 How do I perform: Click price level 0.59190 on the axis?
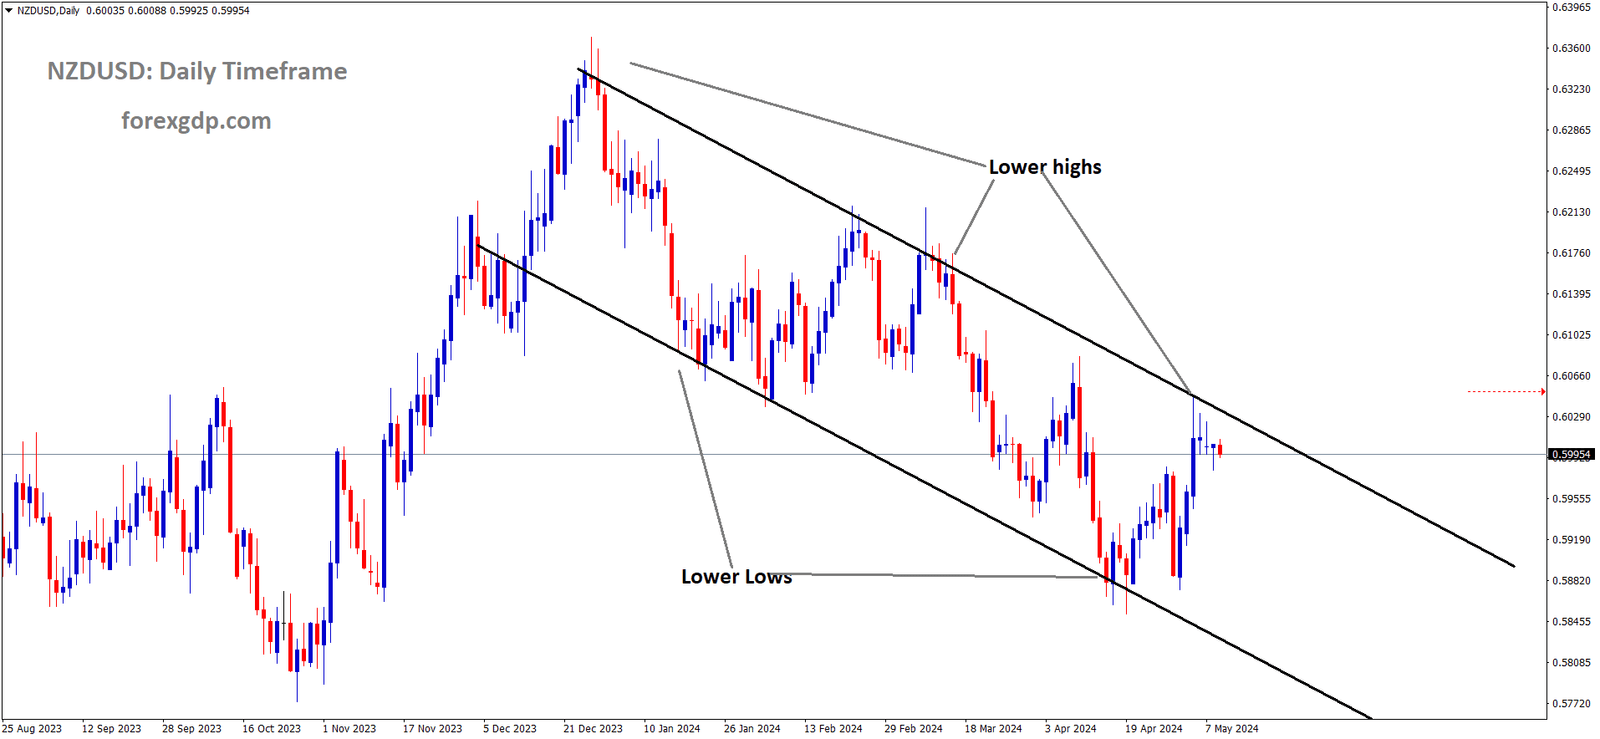pyautogui.click(x=1570, y=539)
